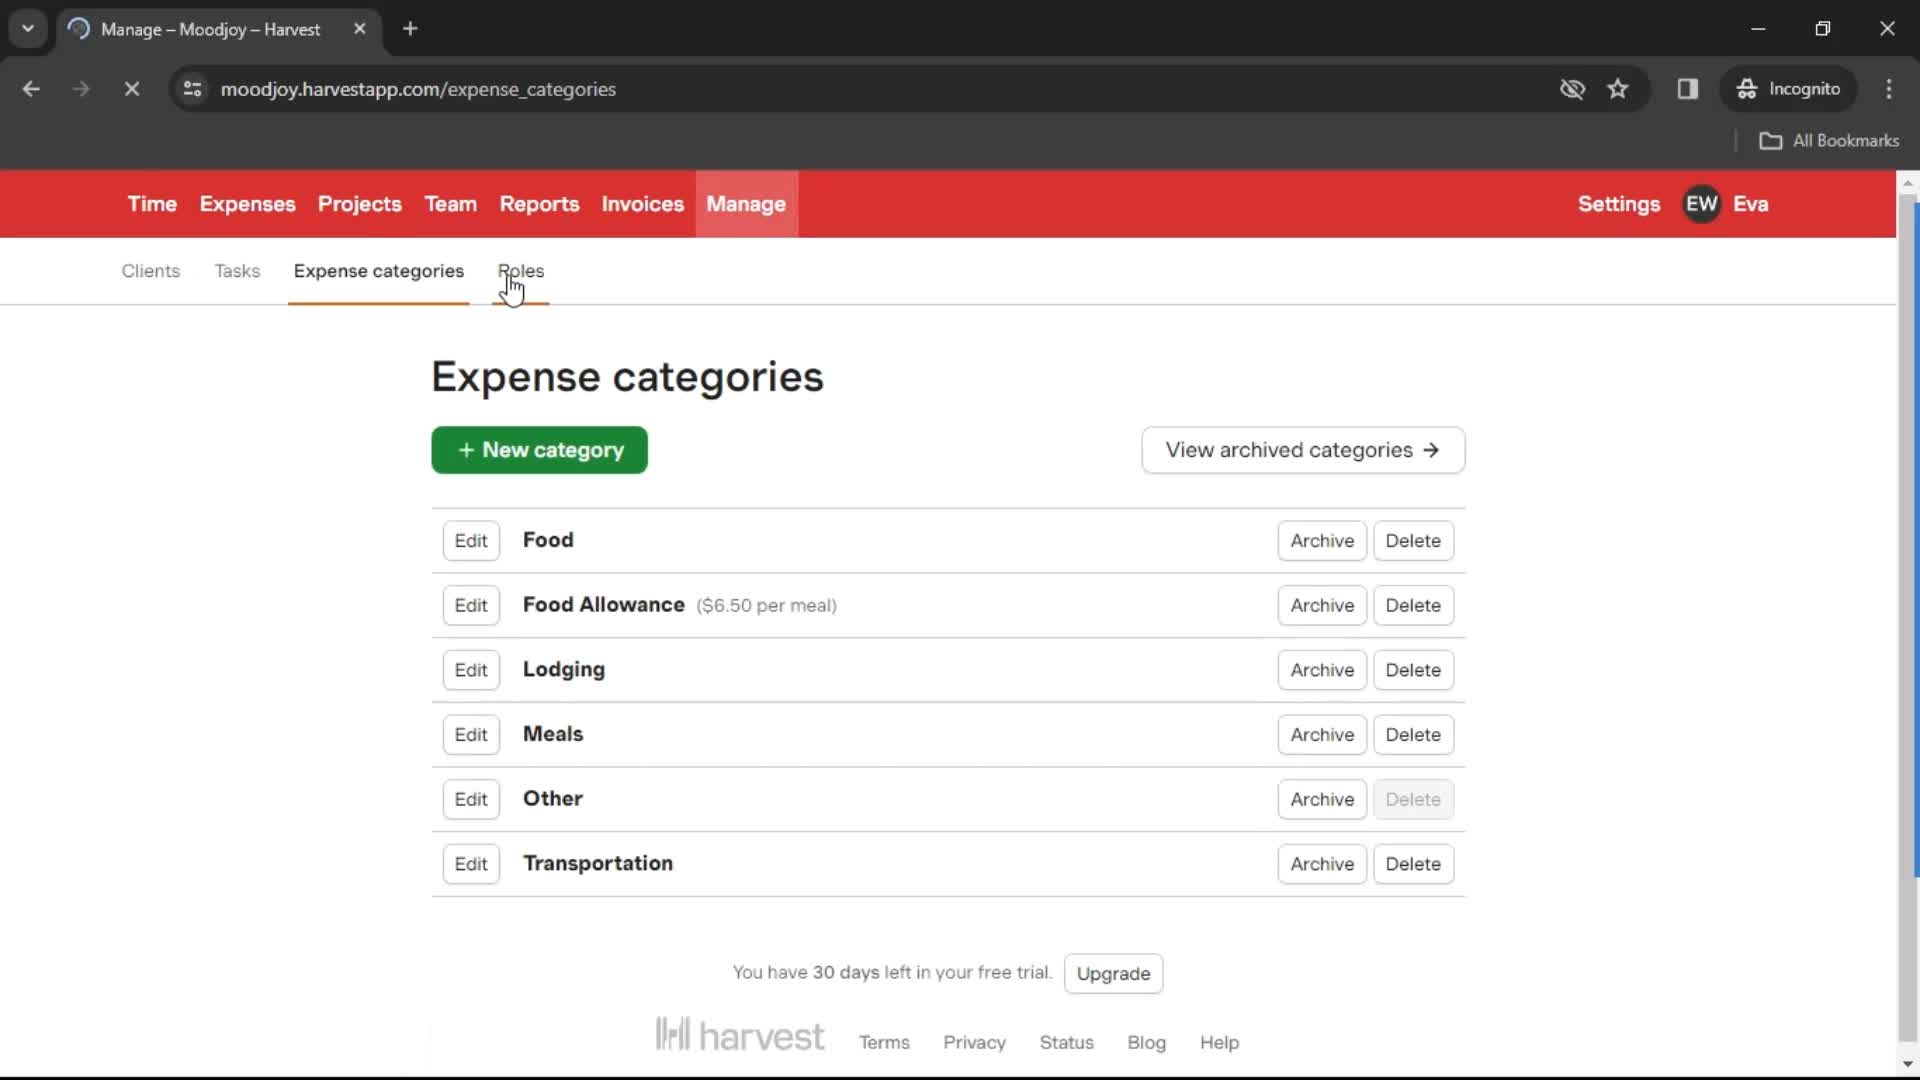Click the Time navigation icon
The image size is (1920, 1080).
152,204
